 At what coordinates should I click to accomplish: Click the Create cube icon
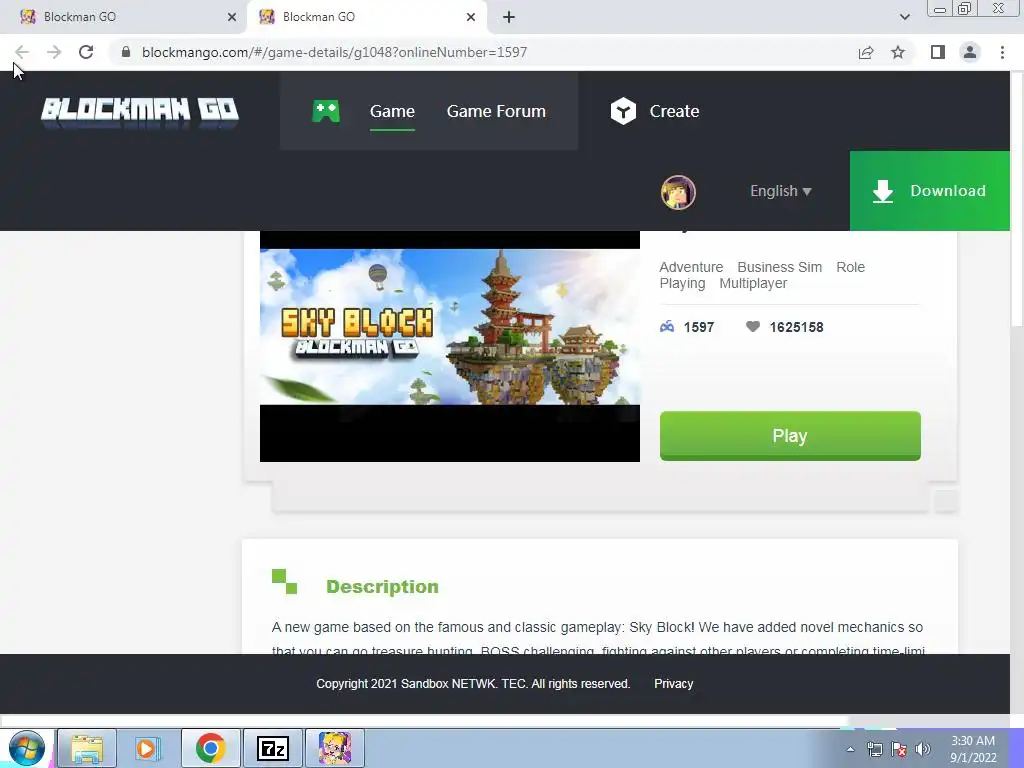[x=623, y=111]
